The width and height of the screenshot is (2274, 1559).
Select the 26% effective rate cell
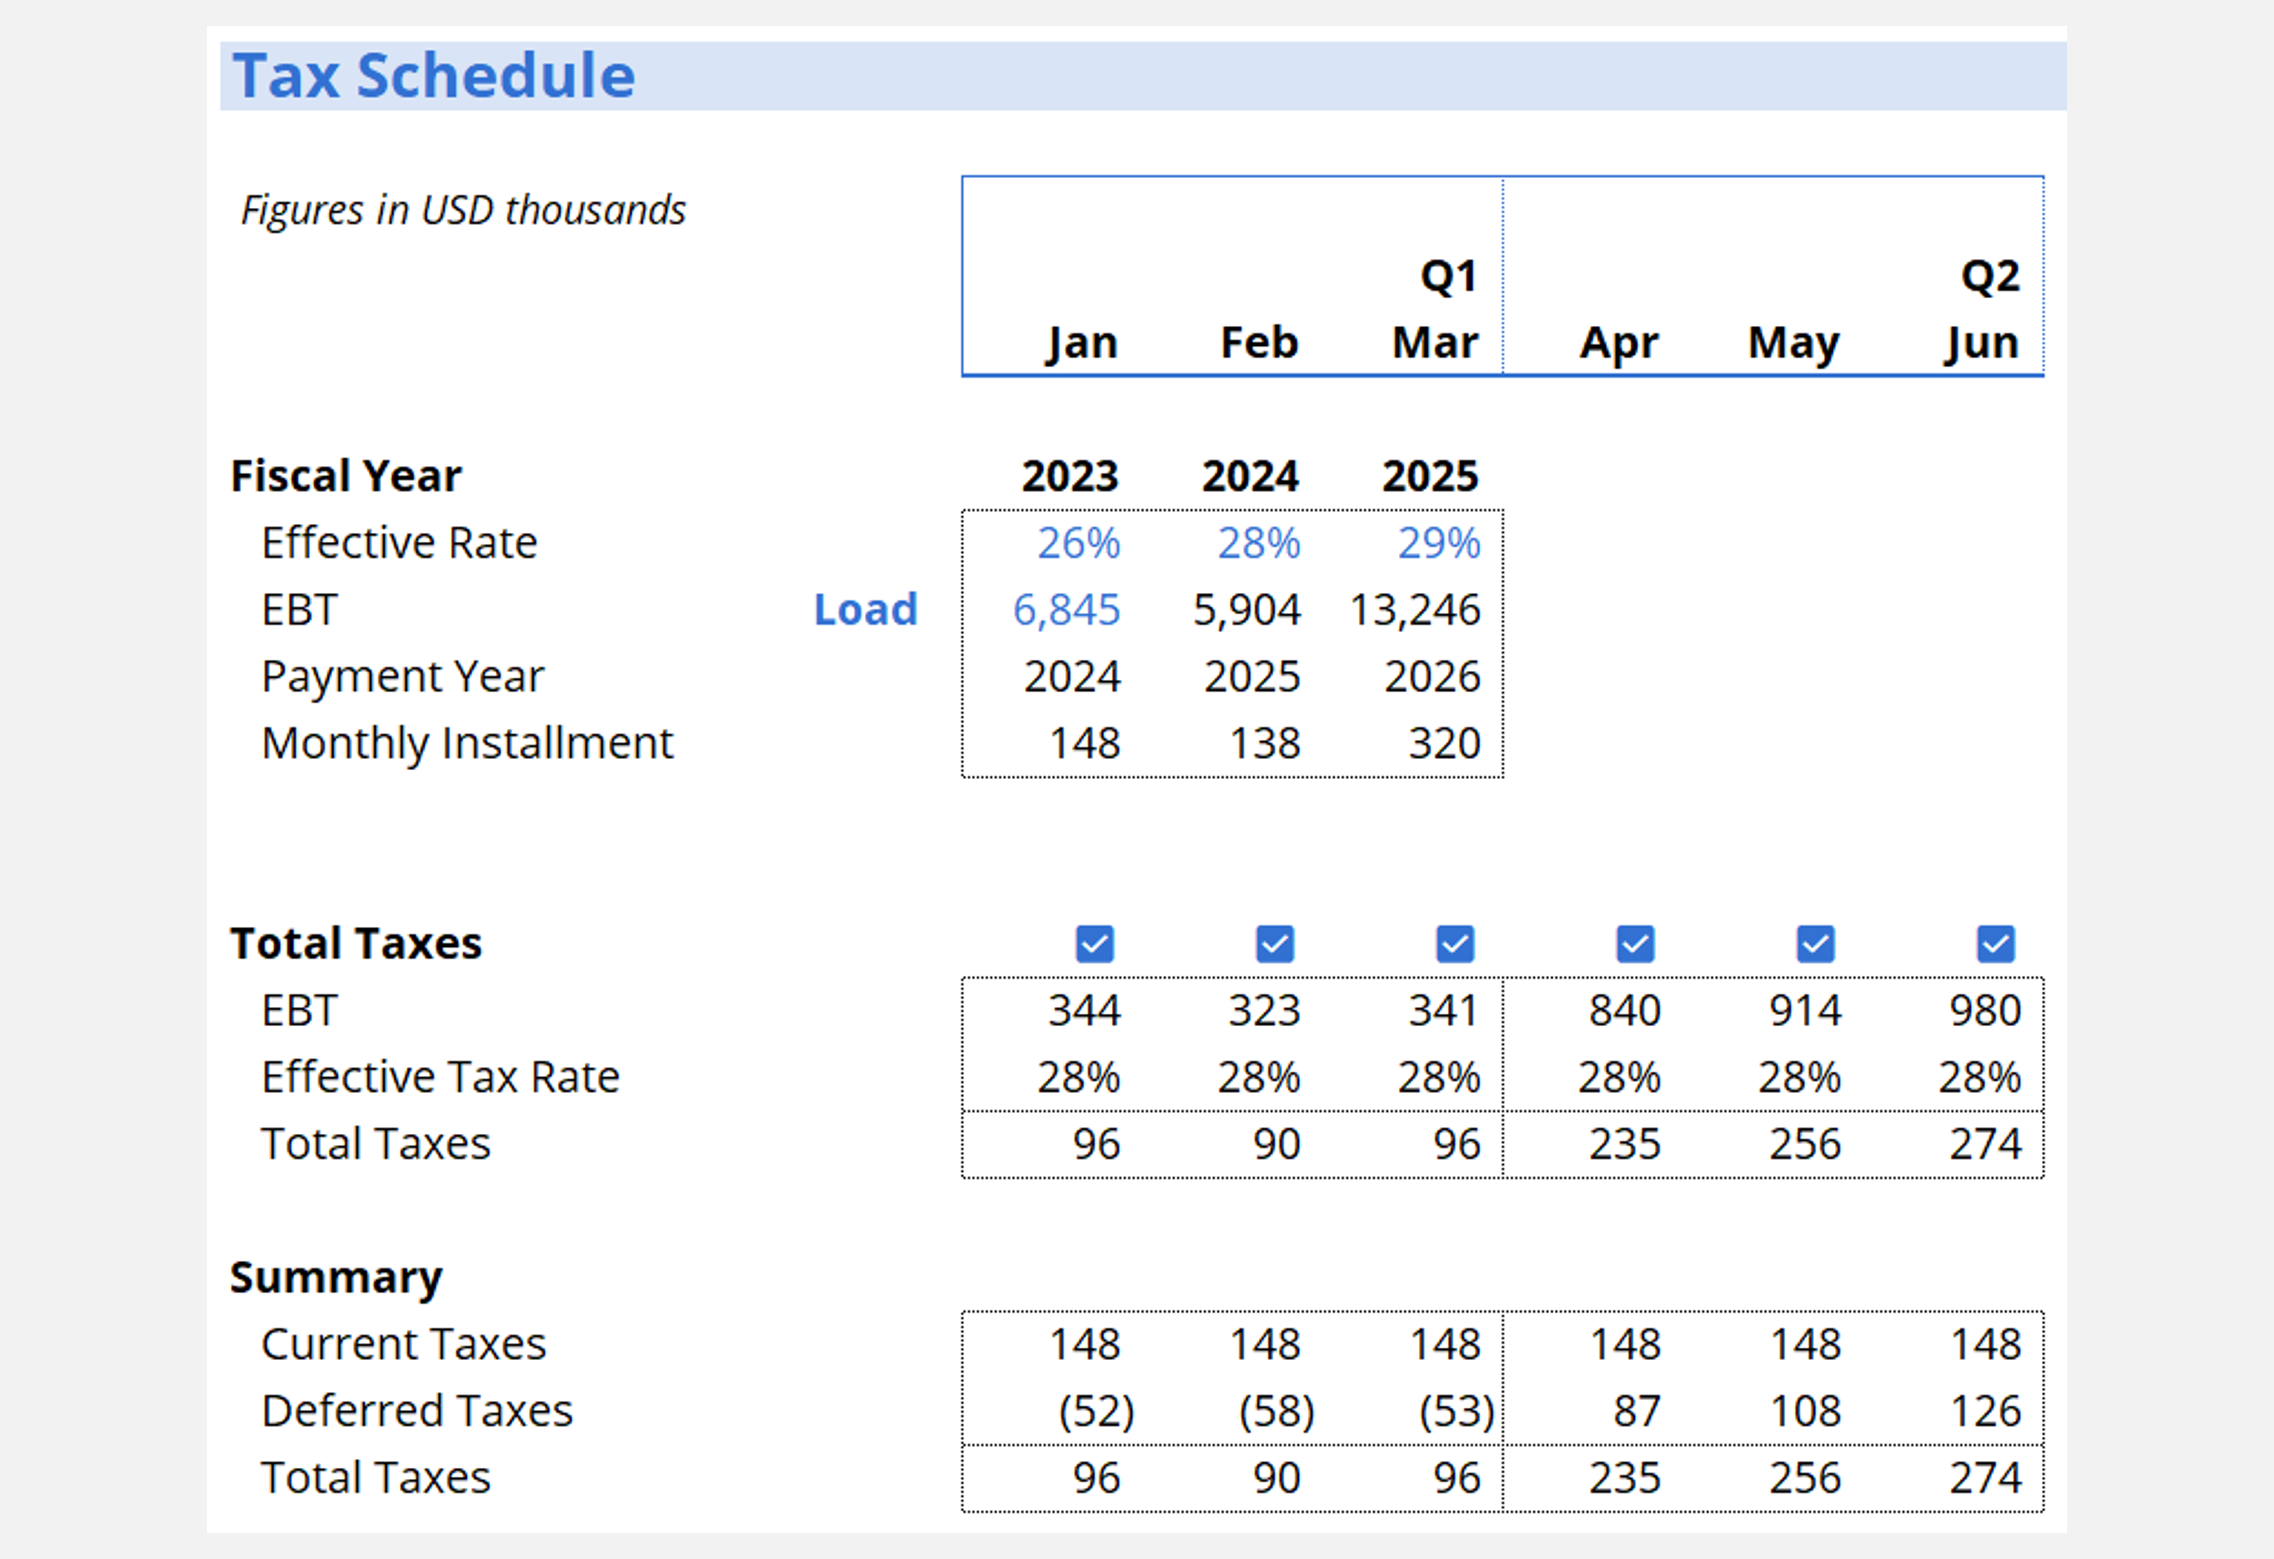tap(1078, 543)
